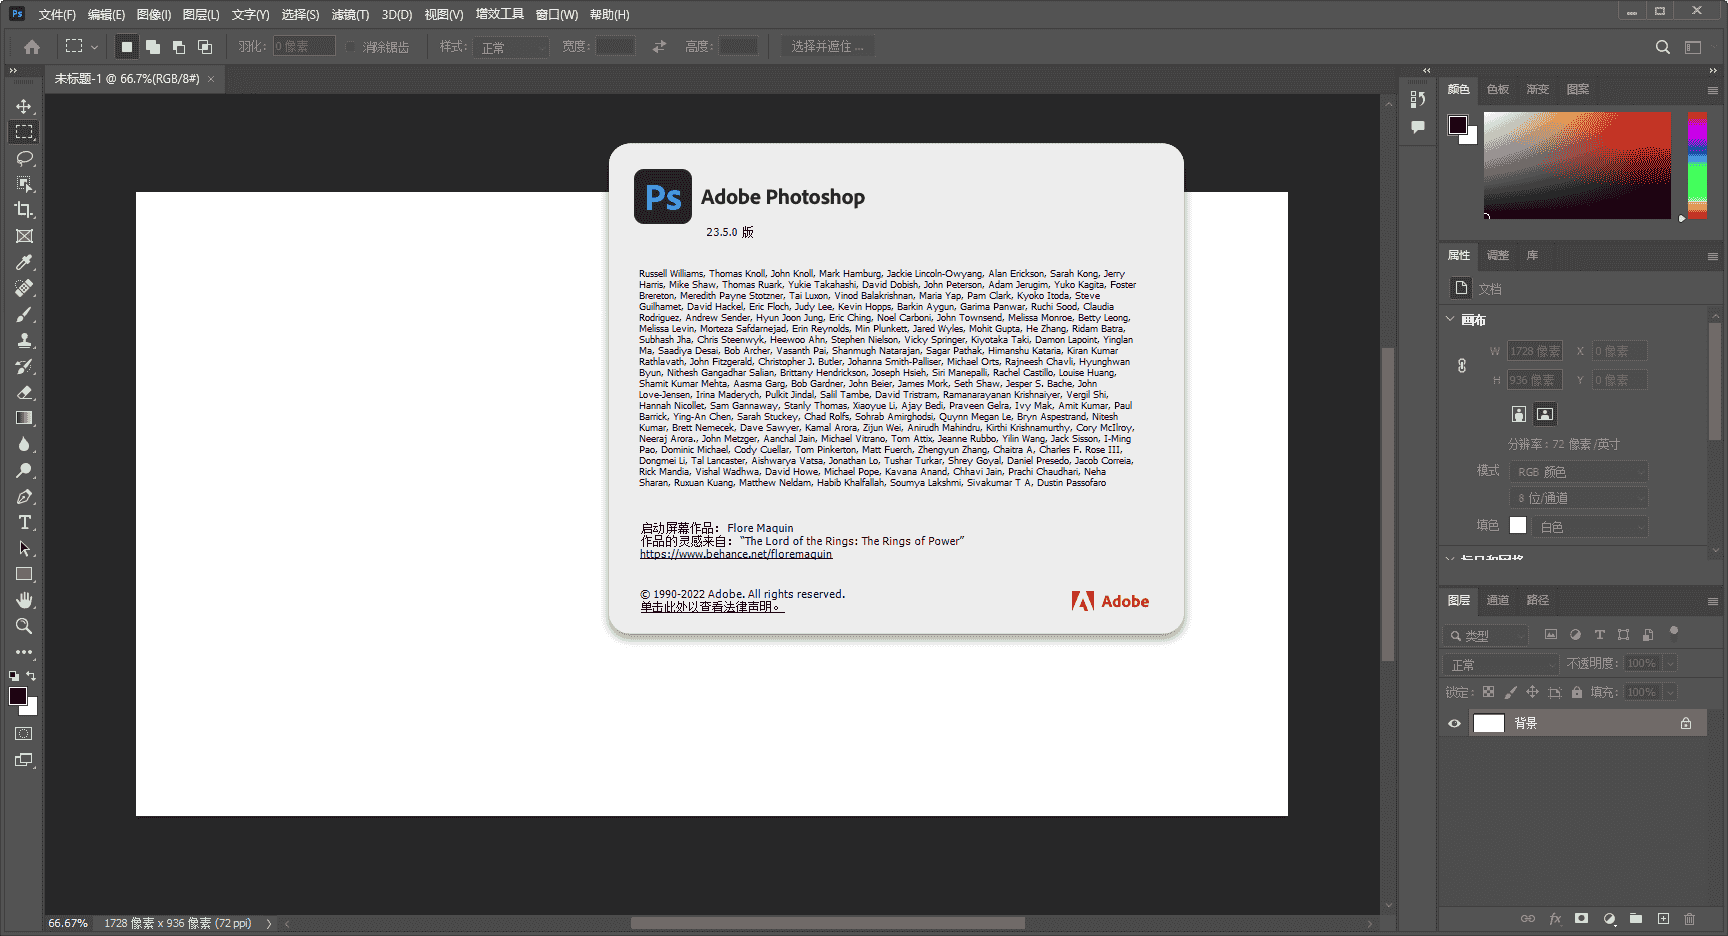Click the 选择并遮住 button
1728x936 pixels.
point(827,47)
